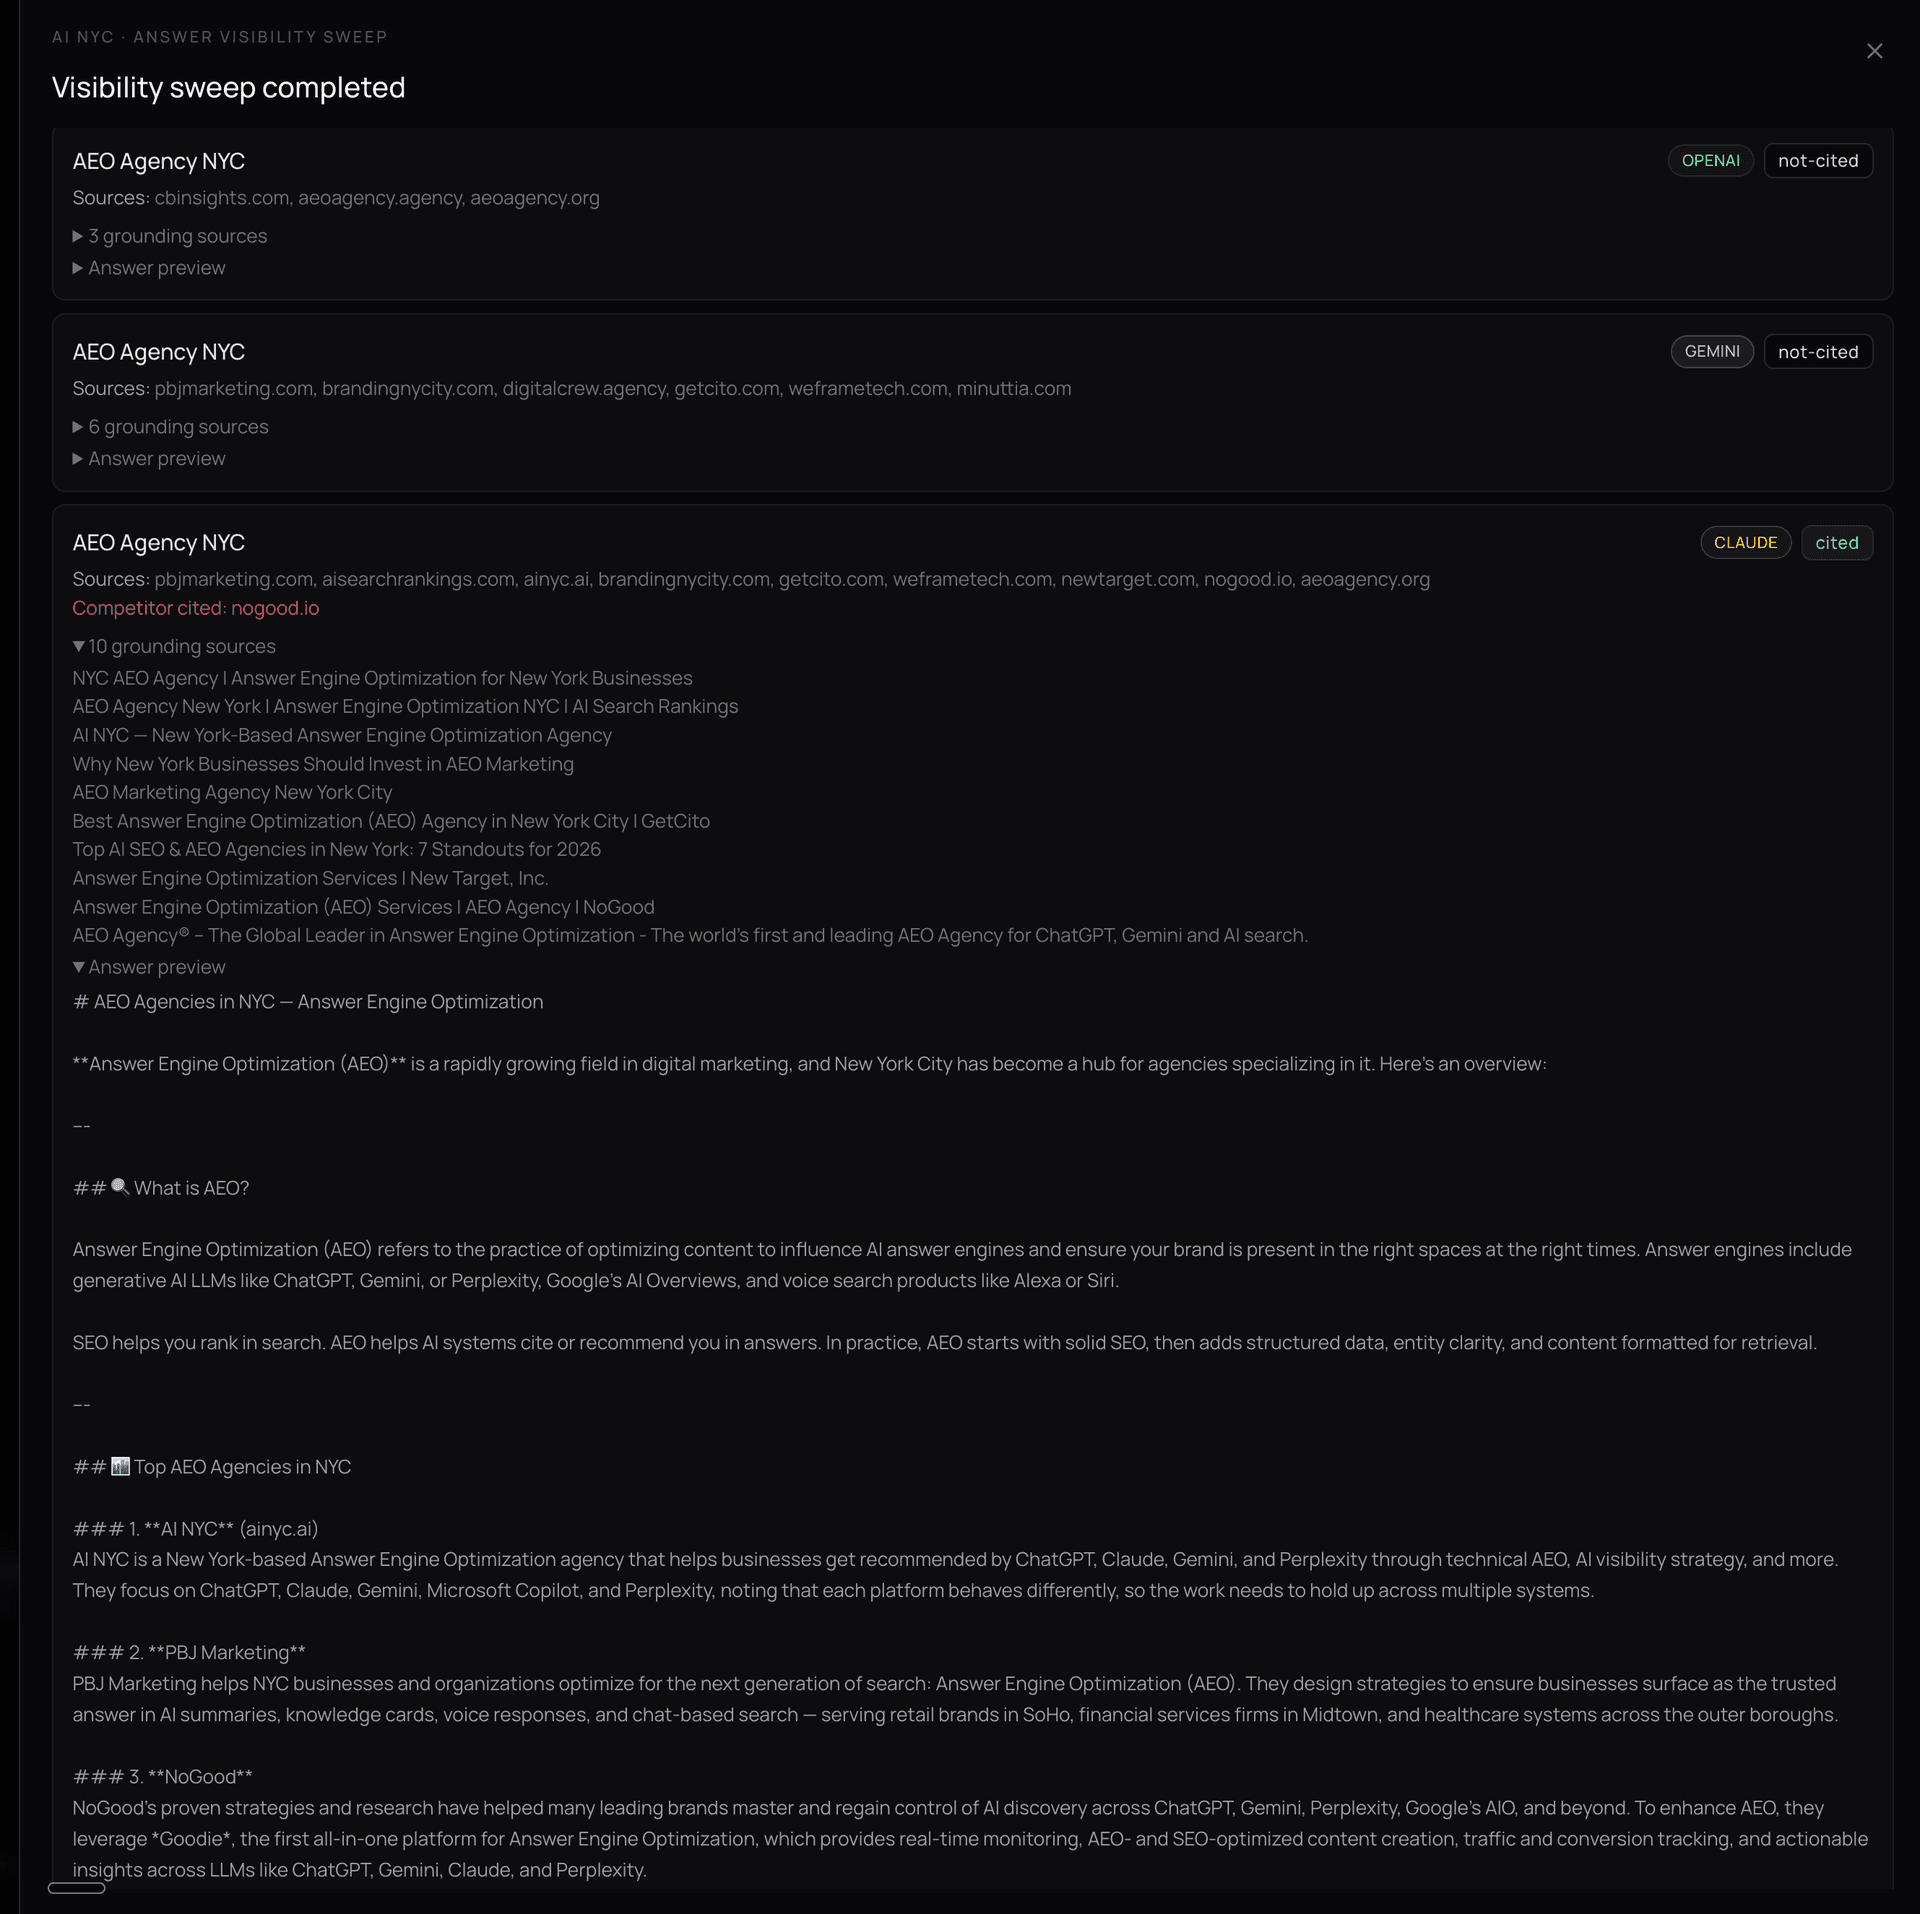This screenshot has height=1914, width=1920.
Task: Click the pill handle at bottom left
Action: point(76,1888)
